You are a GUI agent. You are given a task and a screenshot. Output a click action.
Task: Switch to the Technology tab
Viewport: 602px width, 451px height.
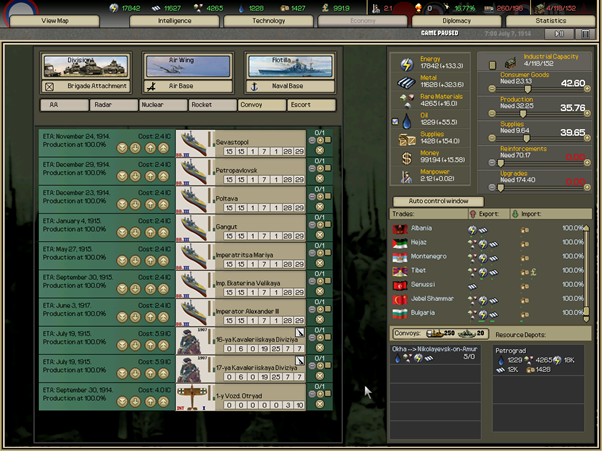(268, 20)
